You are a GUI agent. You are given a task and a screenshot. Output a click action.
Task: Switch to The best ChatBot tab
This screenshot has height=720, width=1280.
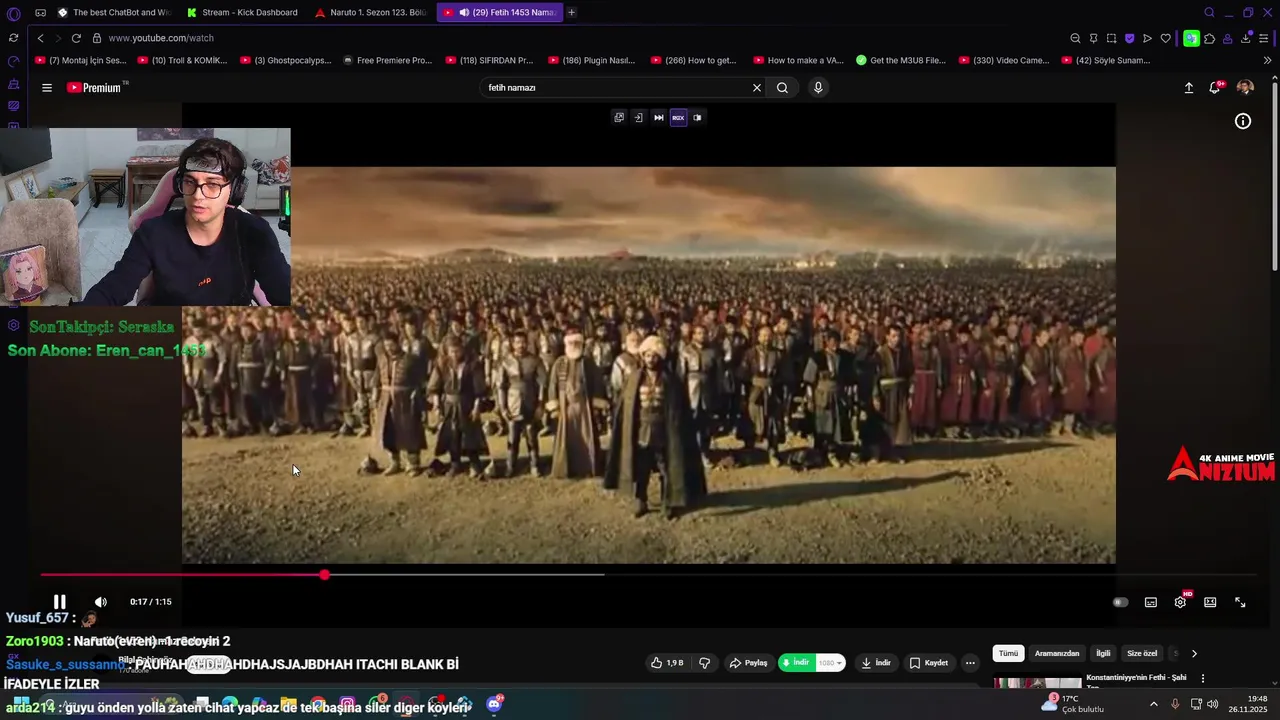tap(113, 12)
